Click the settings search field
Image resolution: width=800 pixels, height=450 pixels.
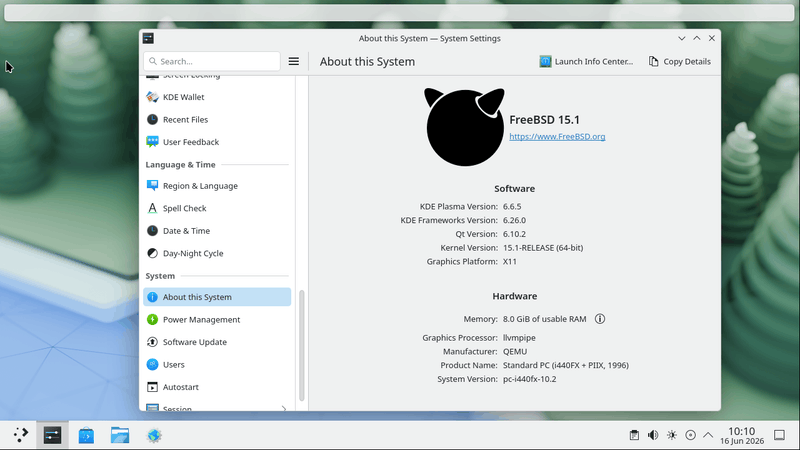point(212,61)
